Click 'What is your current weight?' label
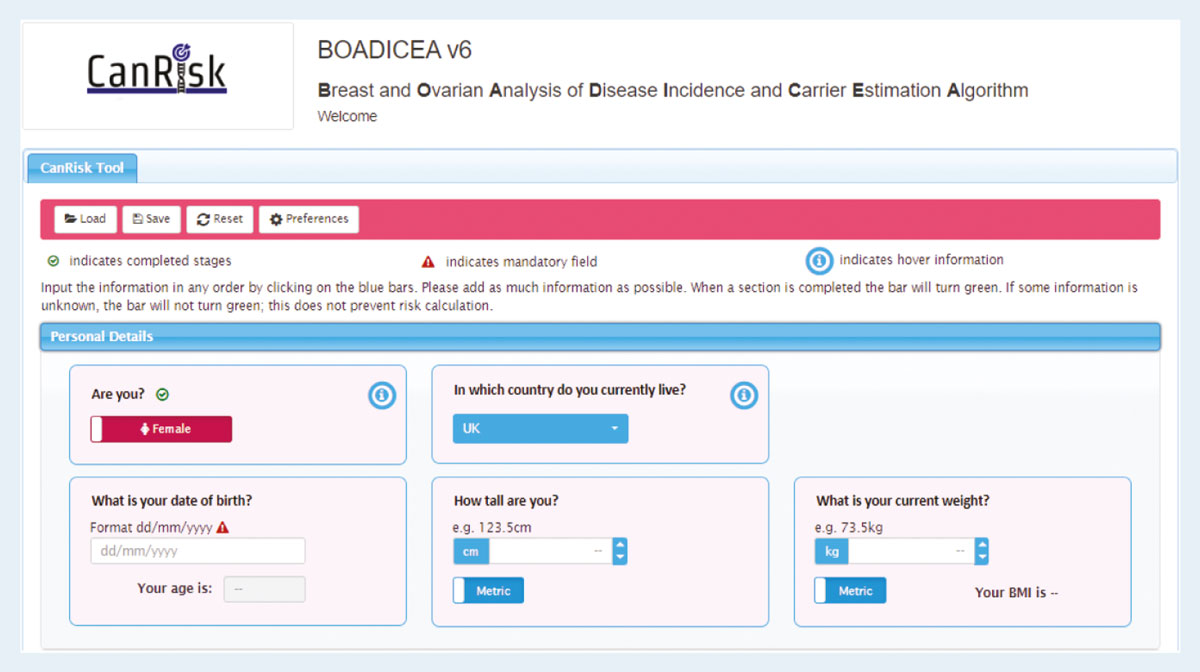Screen dimensions: 1200x672 902,502
